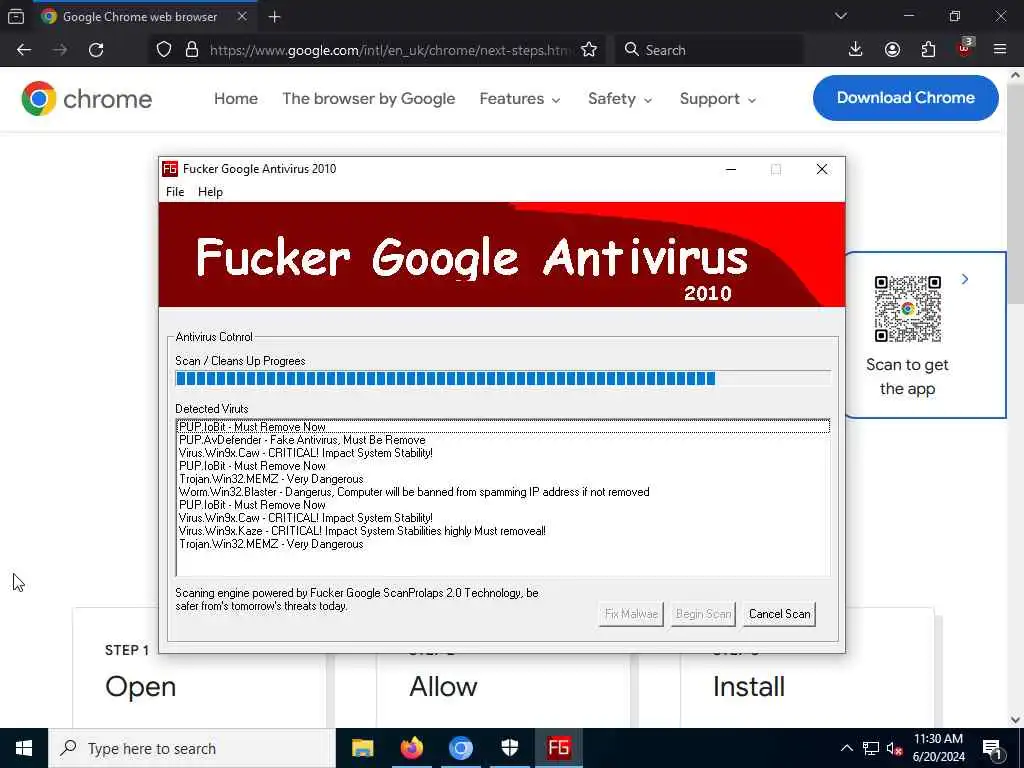Click the network tray icon

coord(871,748)
